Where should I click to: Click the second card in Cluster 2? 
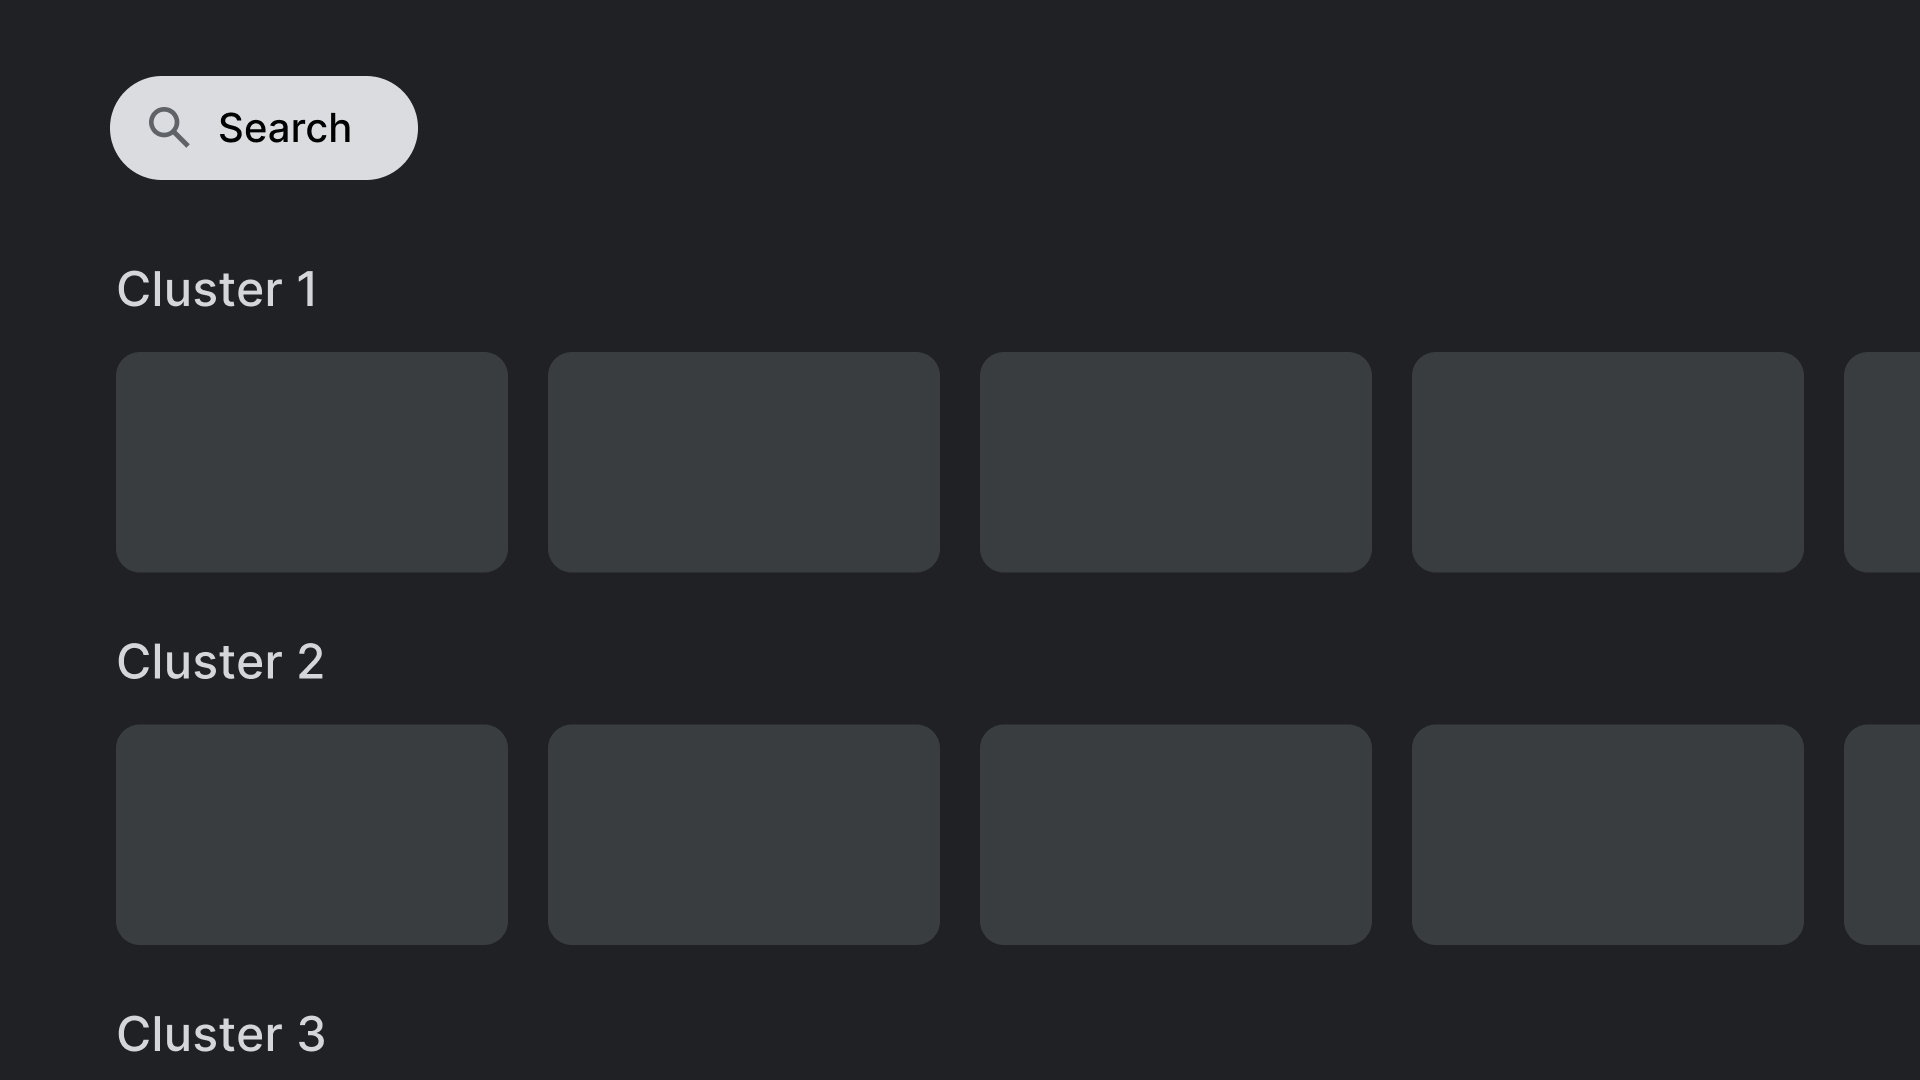tap(744, 833)
